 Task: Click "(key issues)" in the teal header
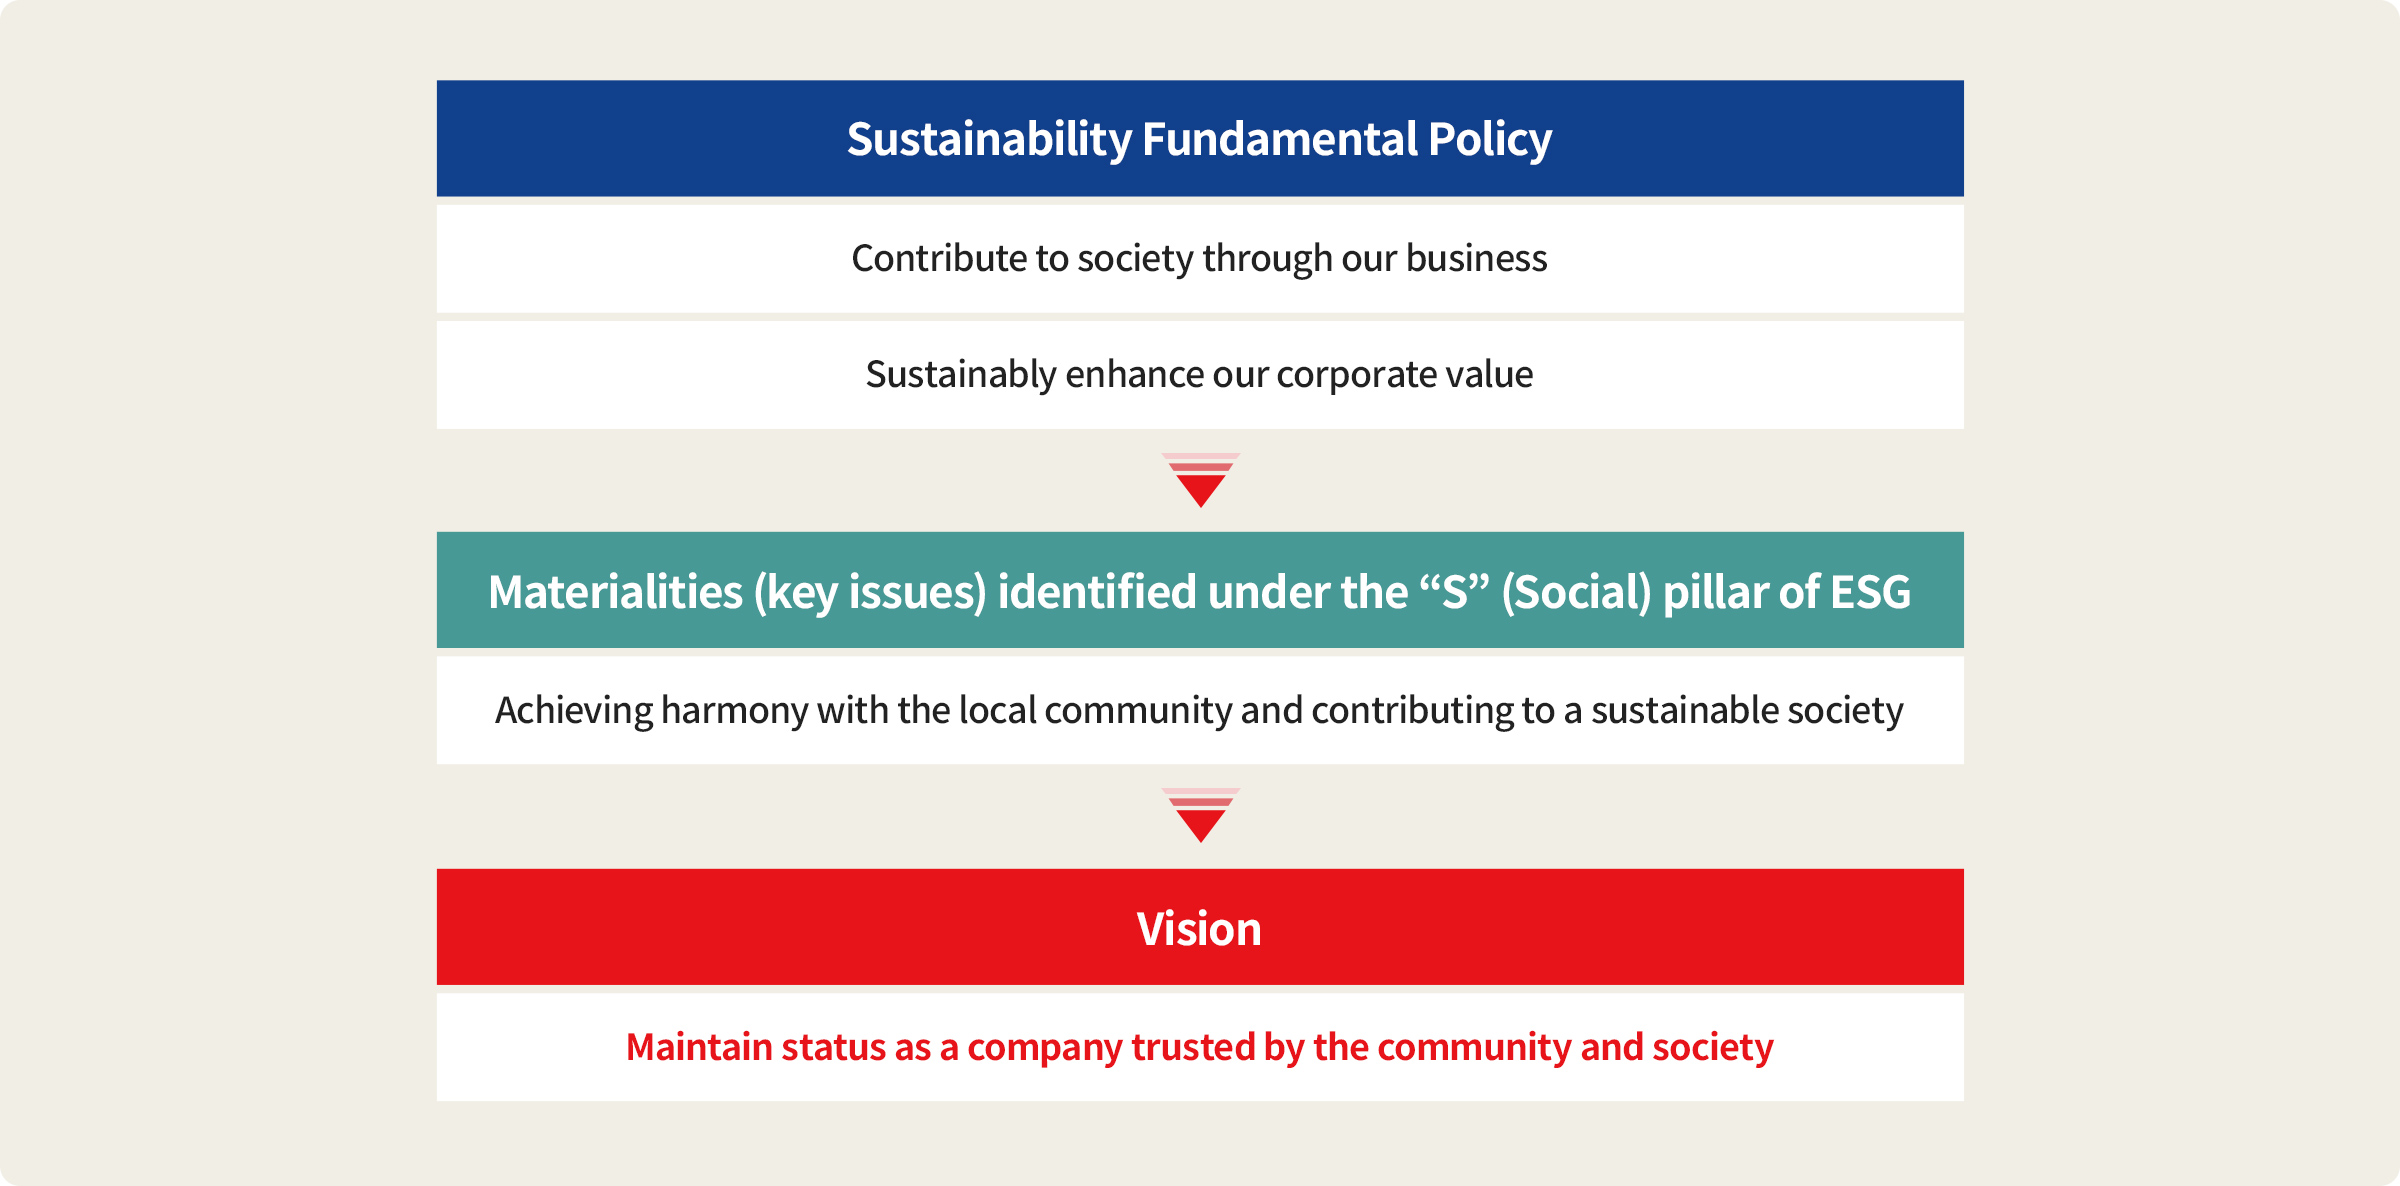870,591
